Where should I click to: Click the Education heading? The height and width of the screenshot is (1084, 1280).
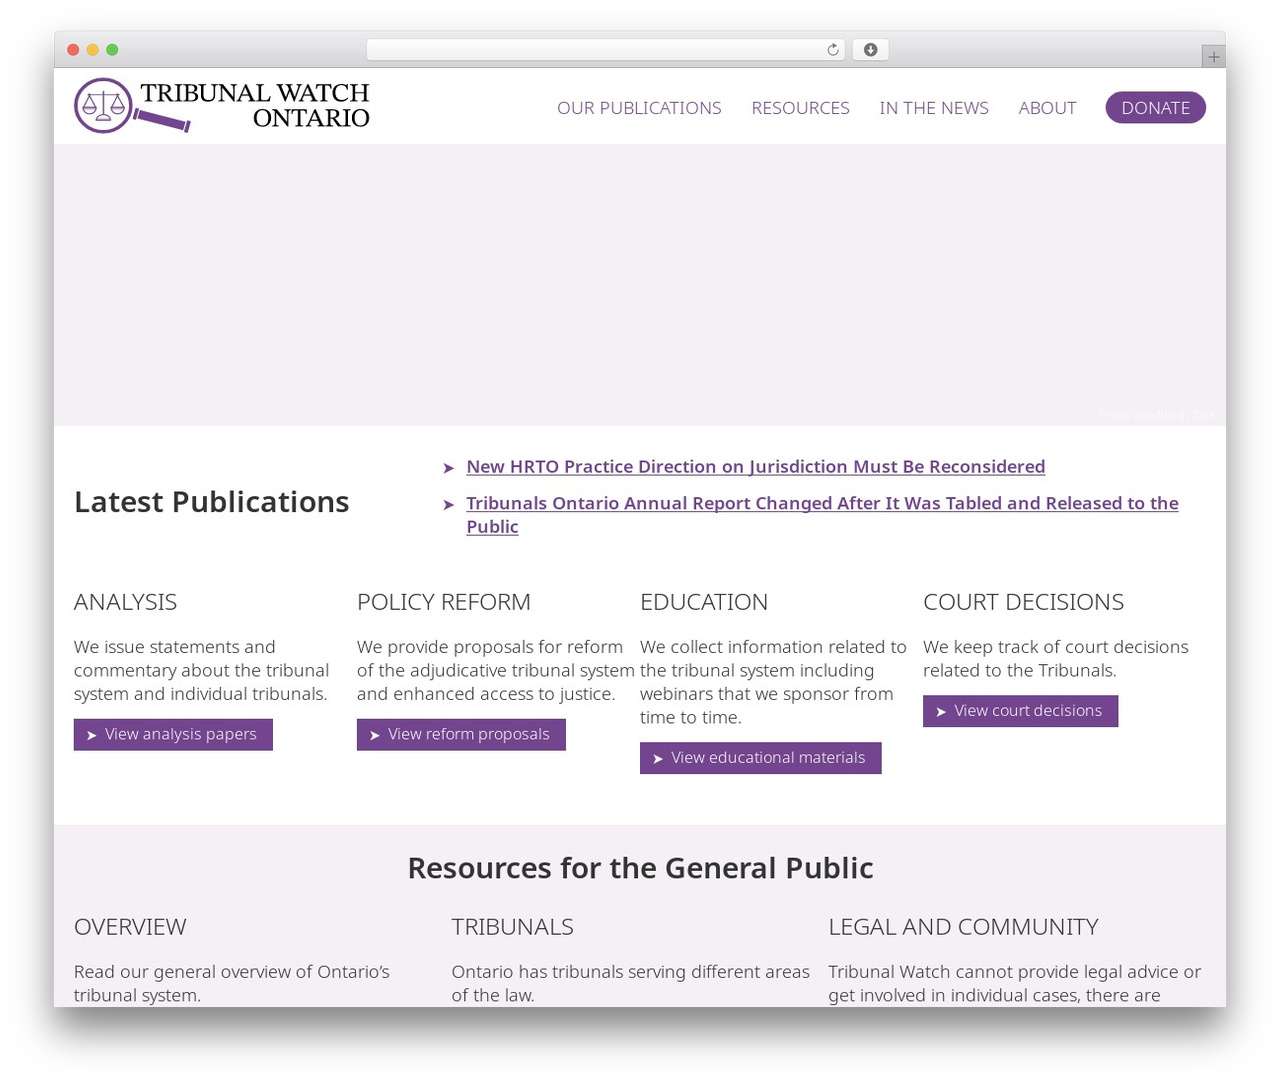pyautogui.click(x=704, y=602)
